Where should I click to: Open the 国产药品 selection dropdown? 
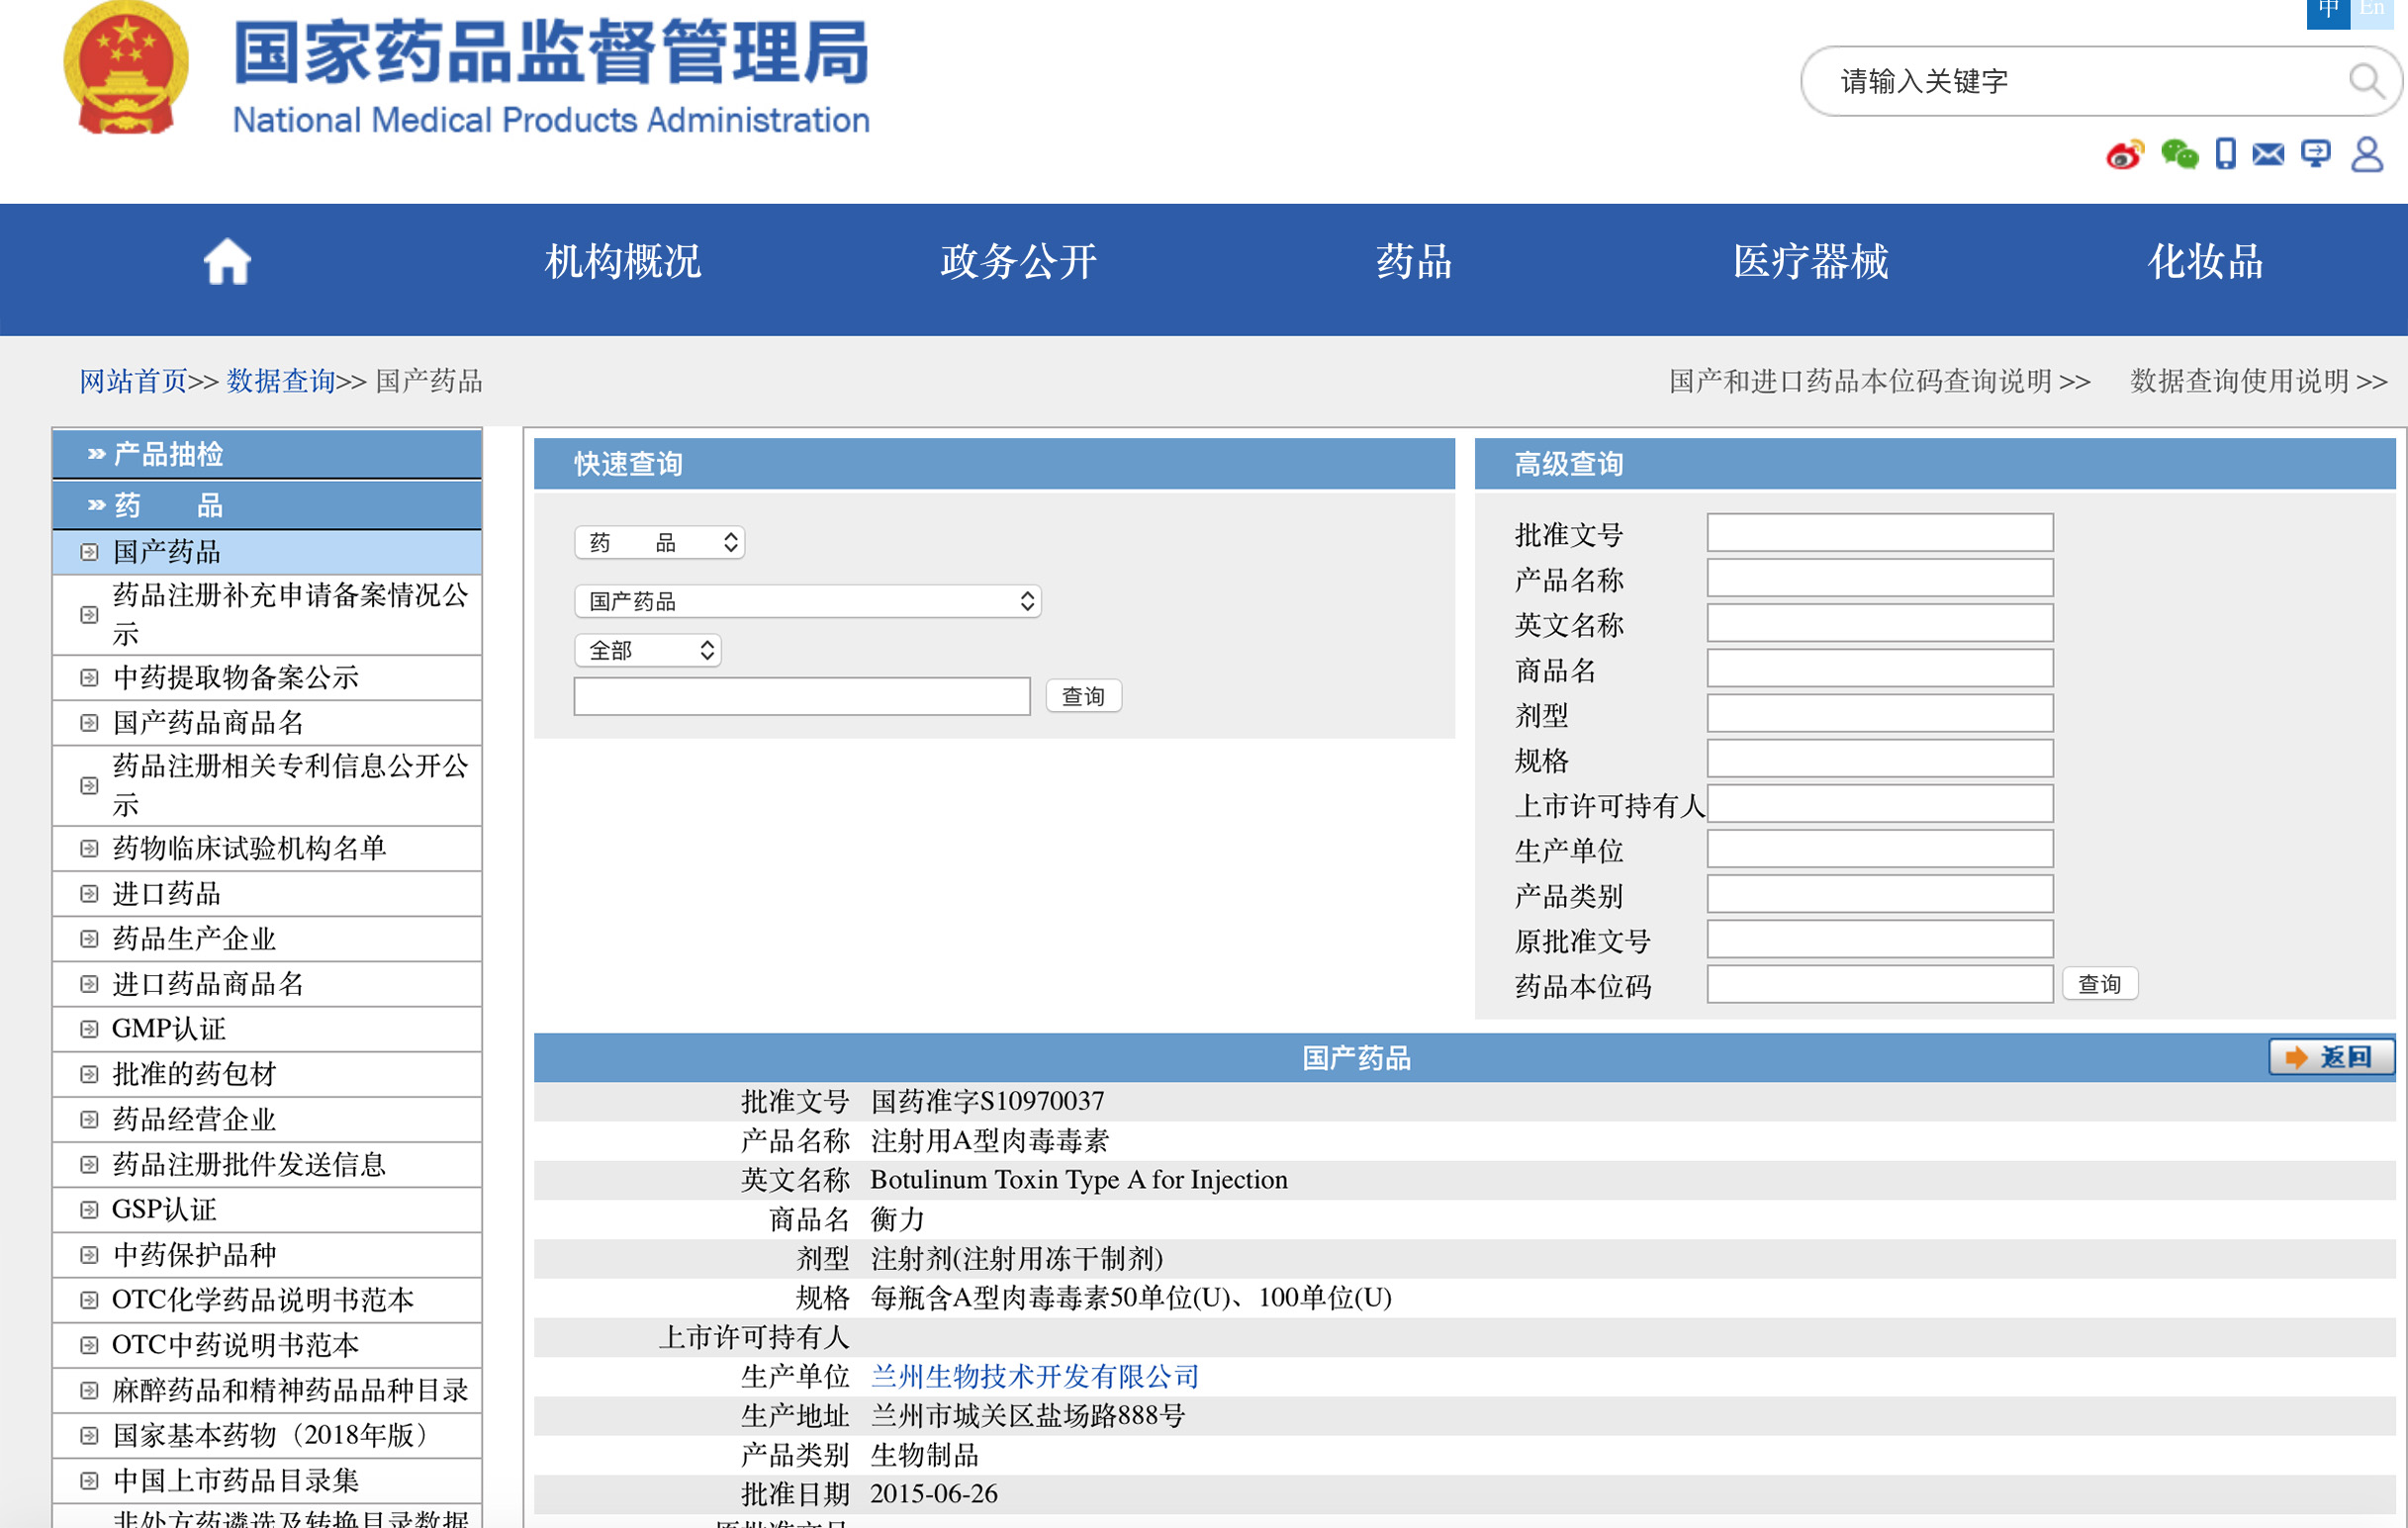tap(807, 601)
